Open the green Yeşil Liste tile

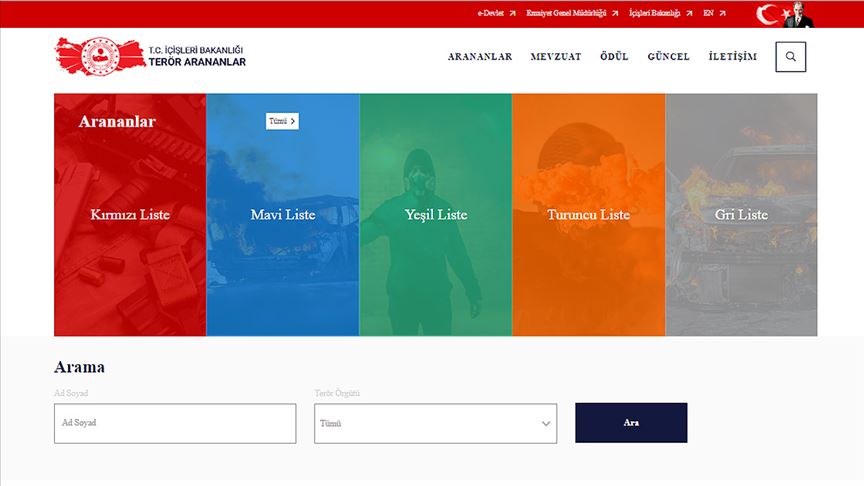click(436, 215)
